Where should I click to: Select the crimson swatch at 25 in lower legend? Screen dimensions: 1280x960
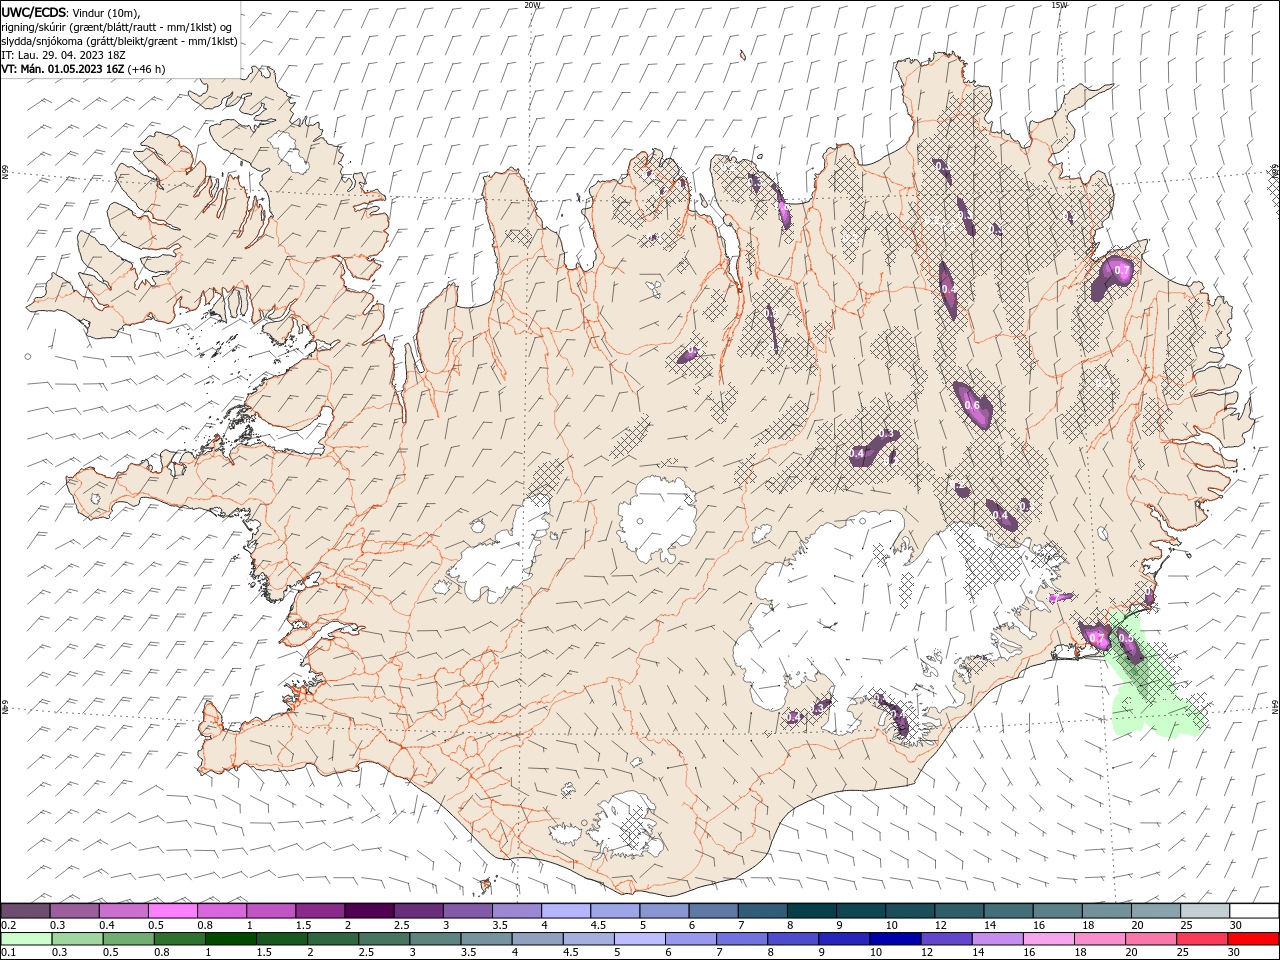point(1201,939)
